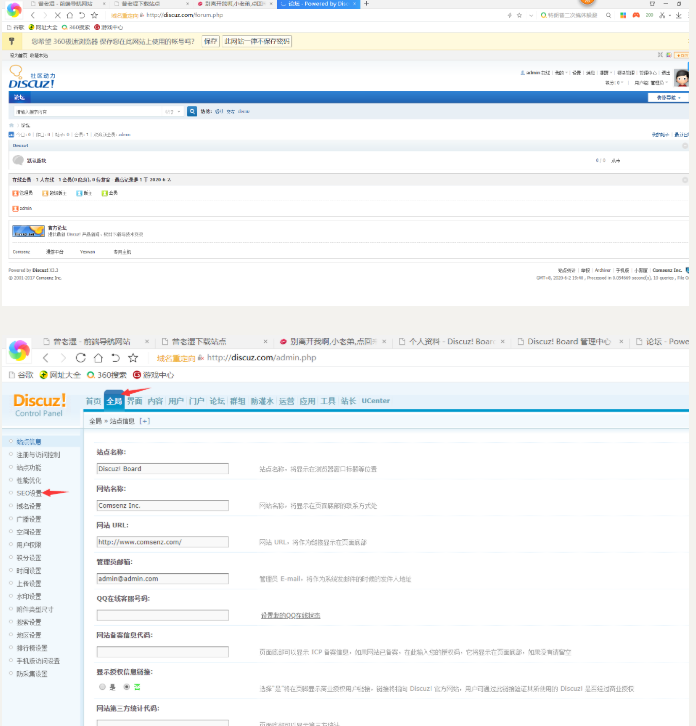Click the forum search text box
Image resolution: width=696 pixels, height=726 pixels.
pyautogui.click(x=89, y=112)
